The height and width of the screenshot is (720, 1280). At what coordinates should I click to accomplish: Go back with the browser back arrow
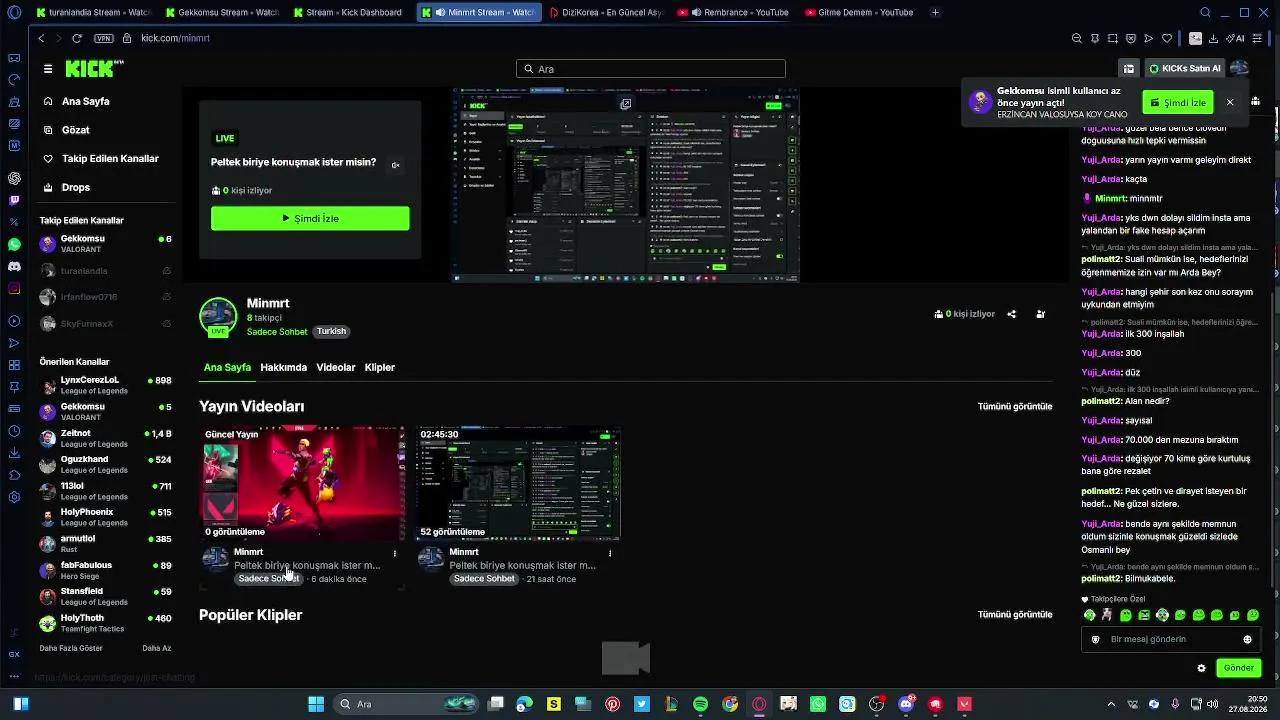click(41, 38)
